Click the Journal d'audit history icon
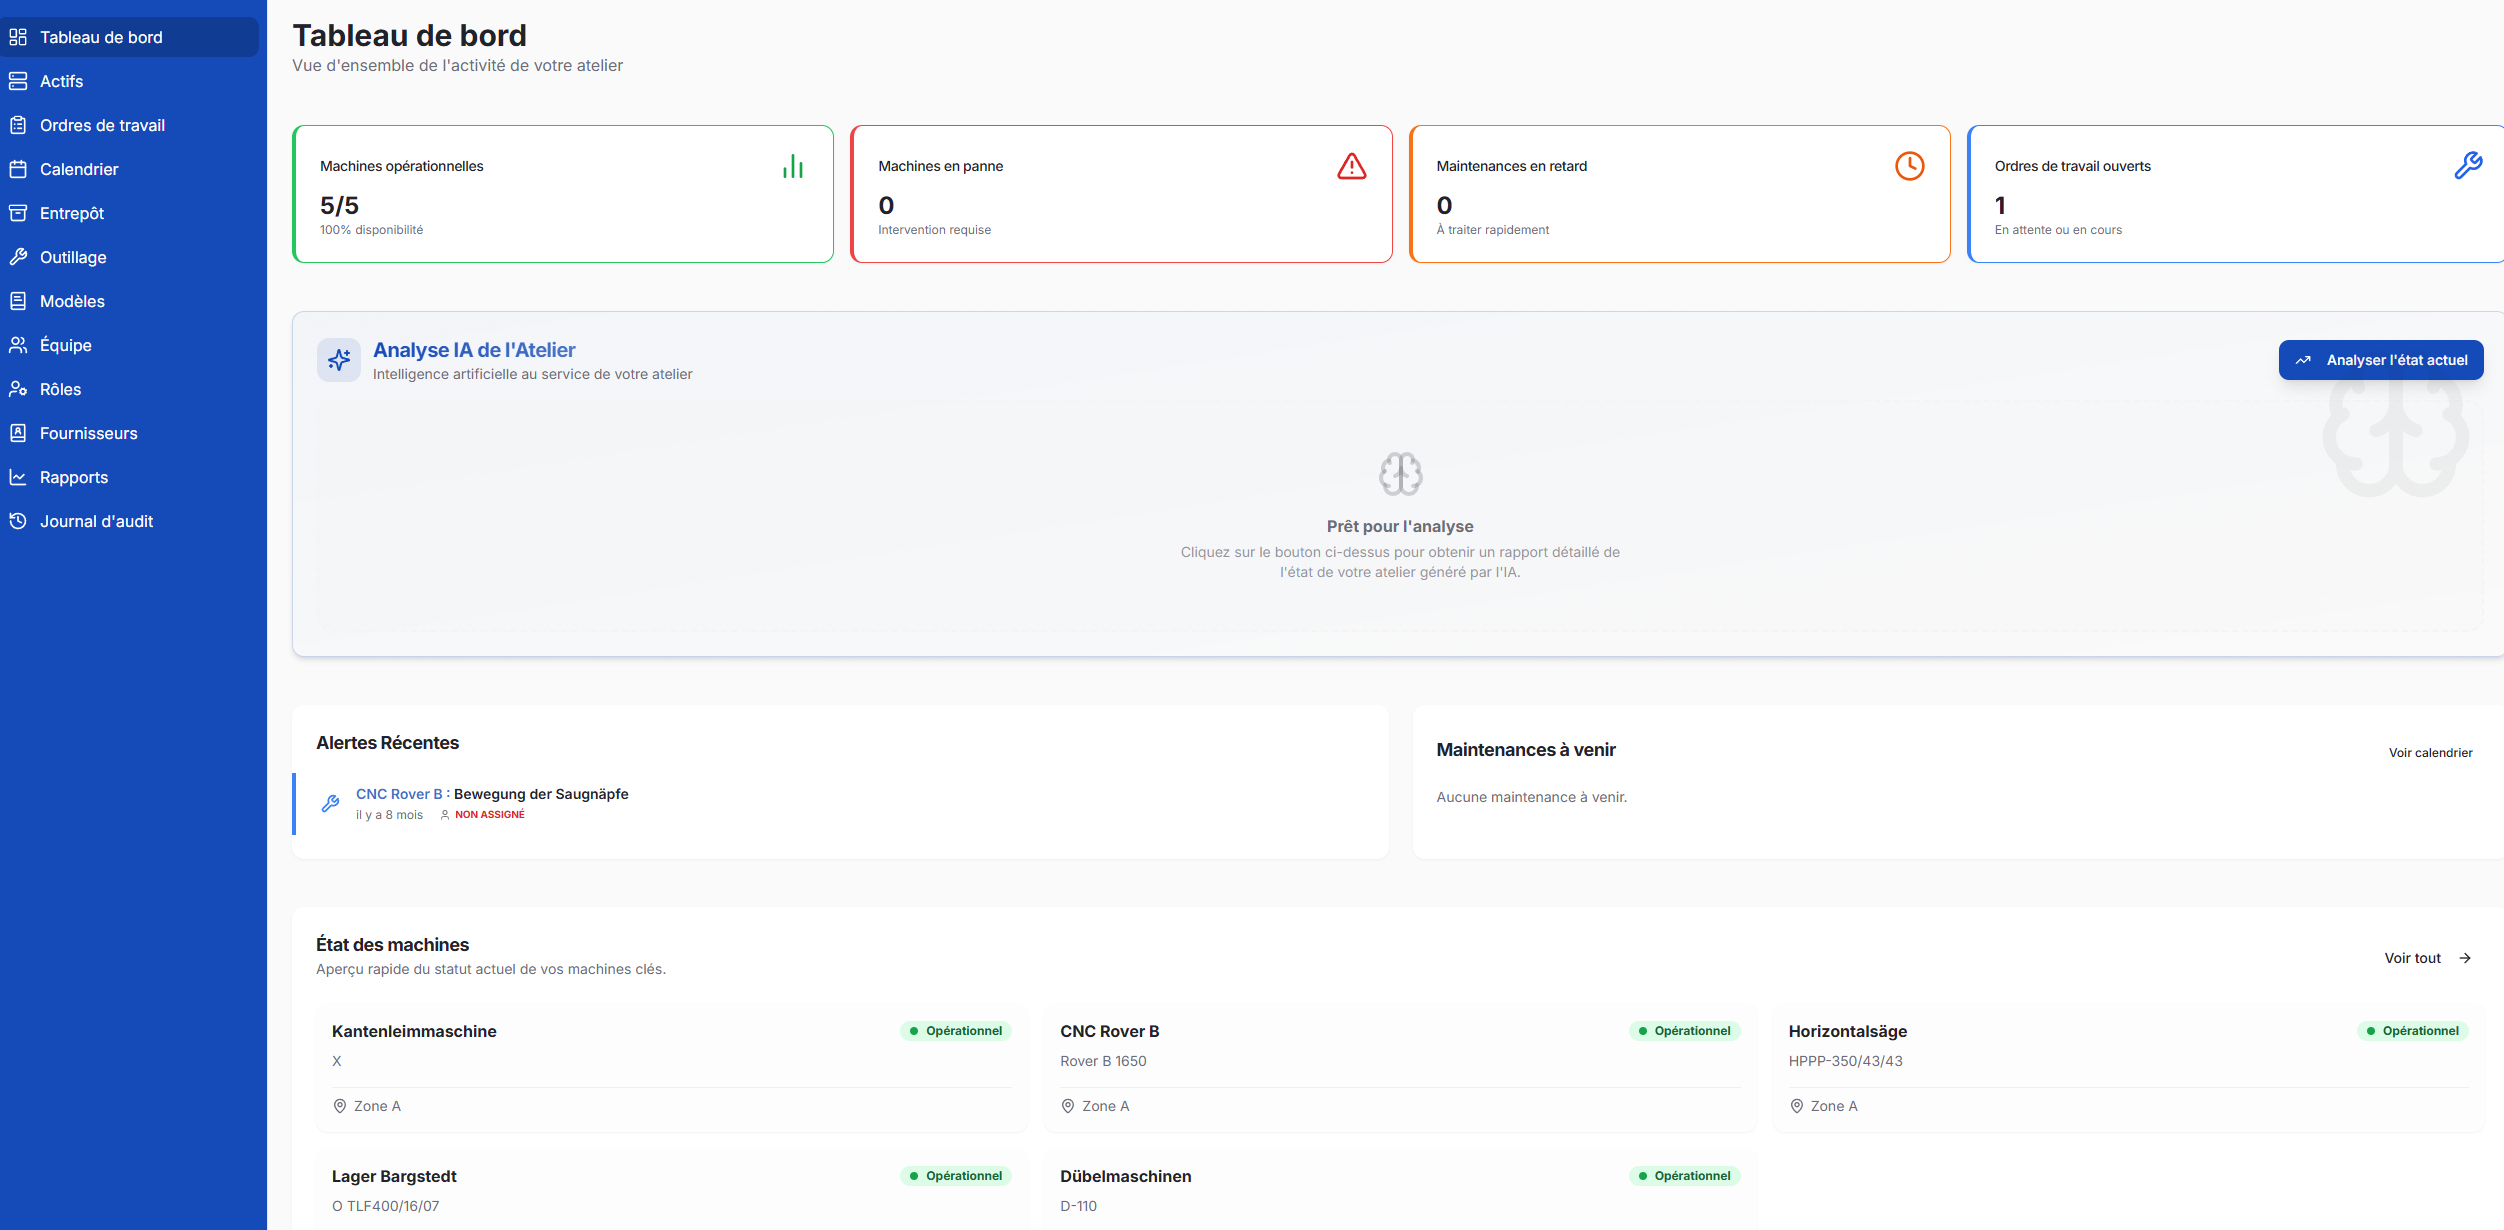Image resolution: width=2504 pixels, height=1230 pixels. [x=18, y=521]
